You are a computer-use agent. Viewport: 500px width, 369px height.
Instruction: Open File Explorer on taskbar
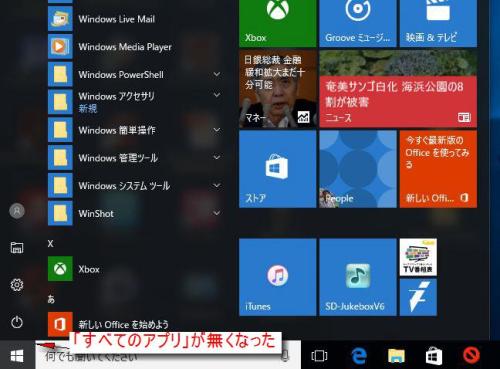pos(396,356)
